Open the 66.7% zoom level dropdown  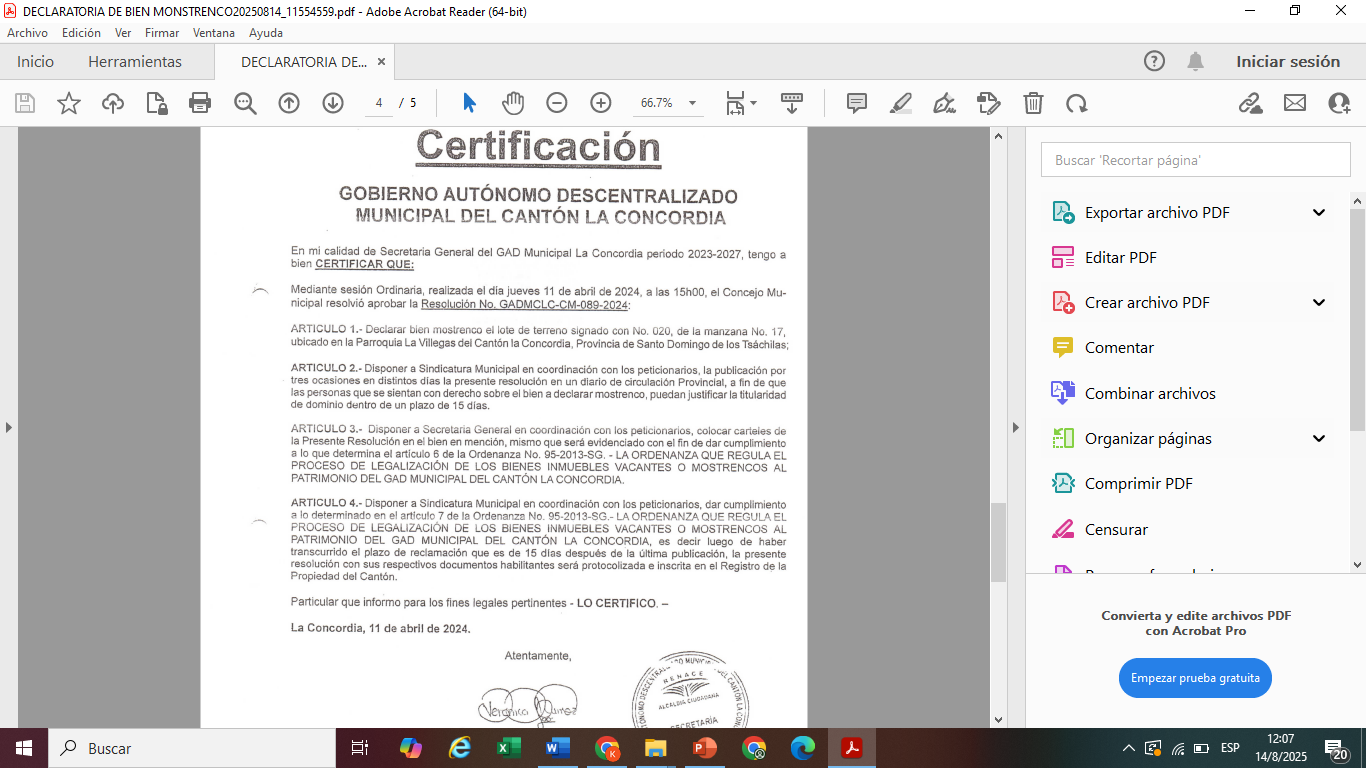pyautogui.click(x=692, y=103)
